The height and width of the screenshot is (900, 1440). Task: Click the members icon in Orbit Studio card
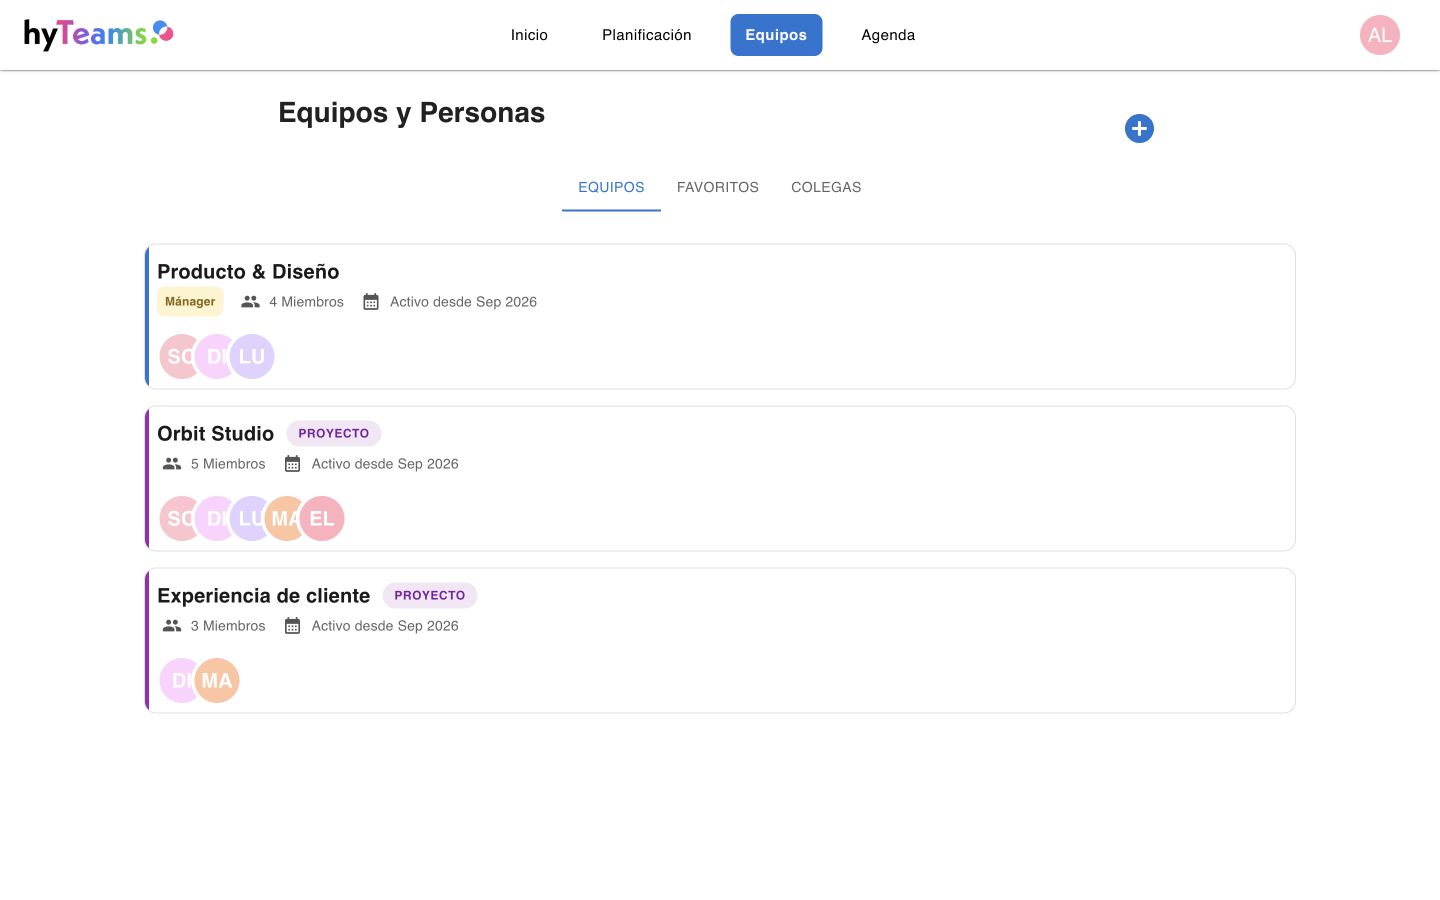(172, 463)
